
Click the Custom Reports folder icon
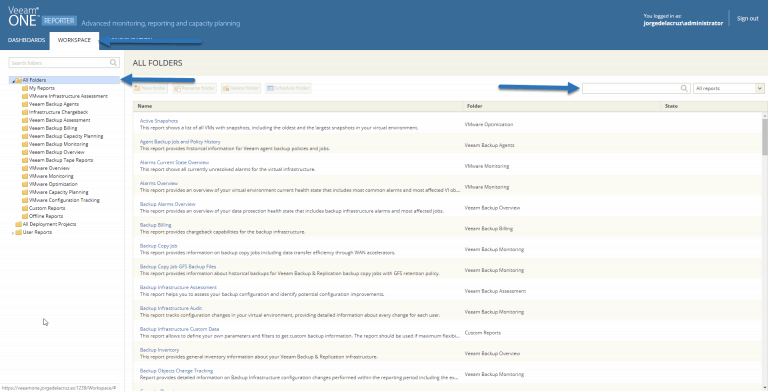tap(24, 208)
